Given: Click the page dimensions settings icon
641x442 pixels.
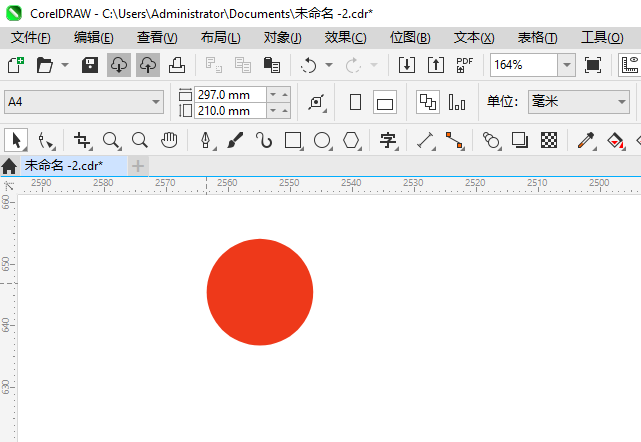Looking at the screenshot, I should click(317, 102).
